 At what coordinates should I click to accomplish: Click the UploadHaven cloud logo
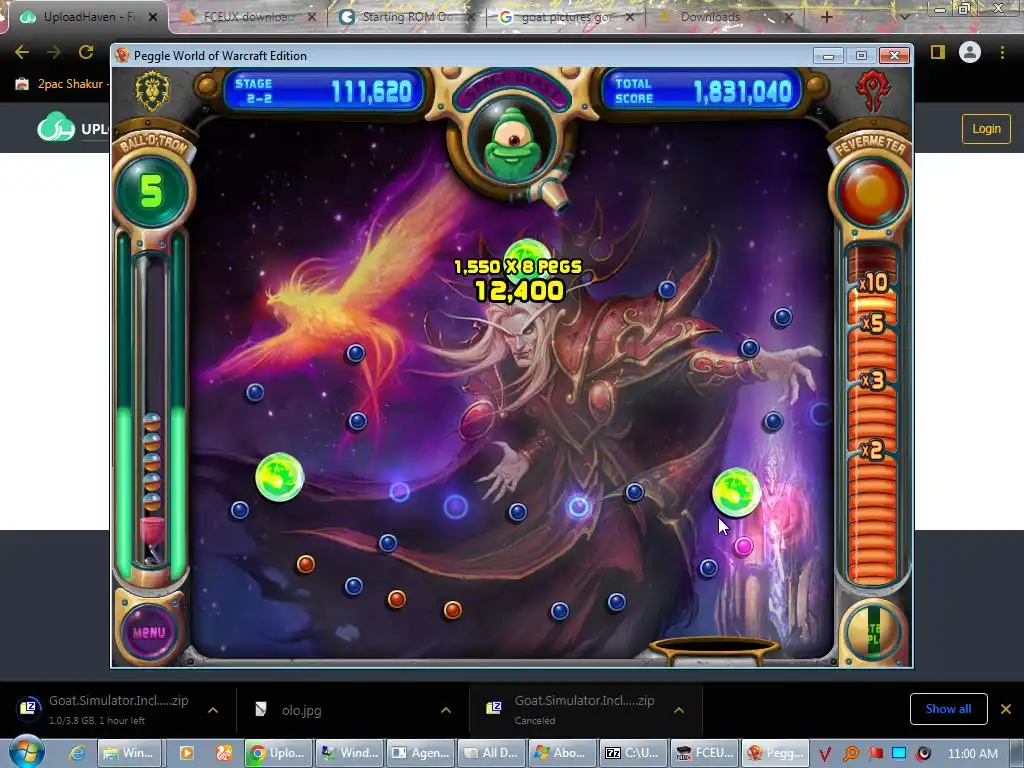point(56,127)
